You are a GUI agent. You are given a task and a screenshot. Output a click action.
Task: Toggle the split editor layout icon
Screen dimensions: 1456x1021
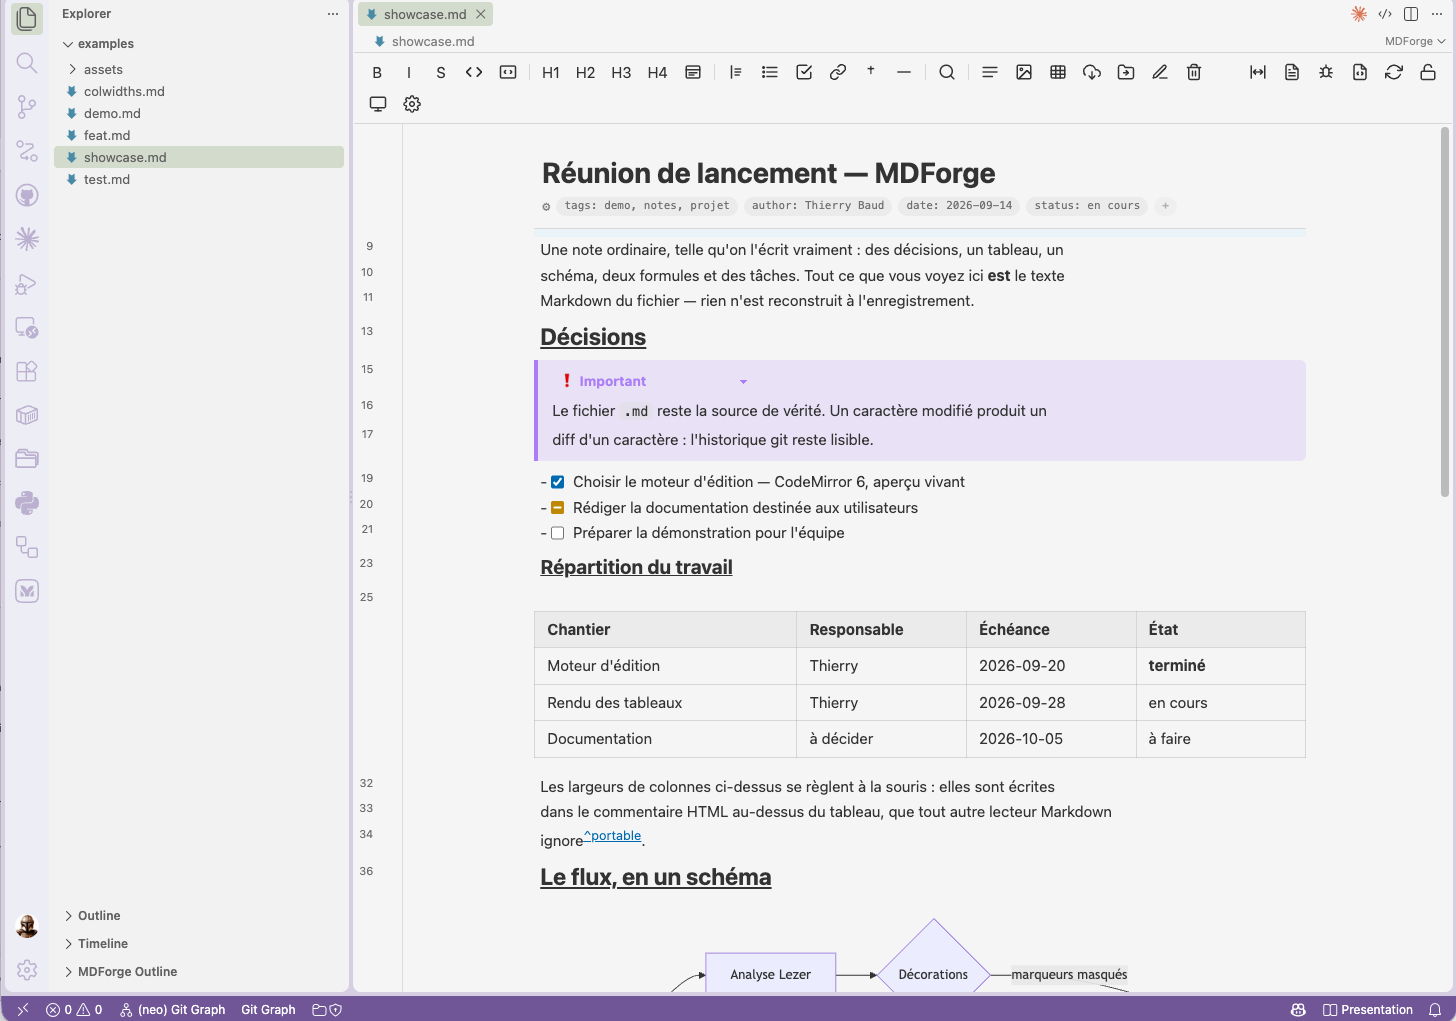click(x=1411, y=14)
